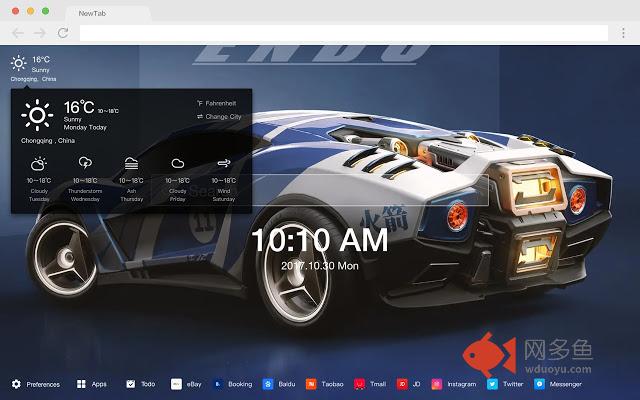
Task: Collapse the weather widget via top-left sun icon
Action: tap(18, 63)
